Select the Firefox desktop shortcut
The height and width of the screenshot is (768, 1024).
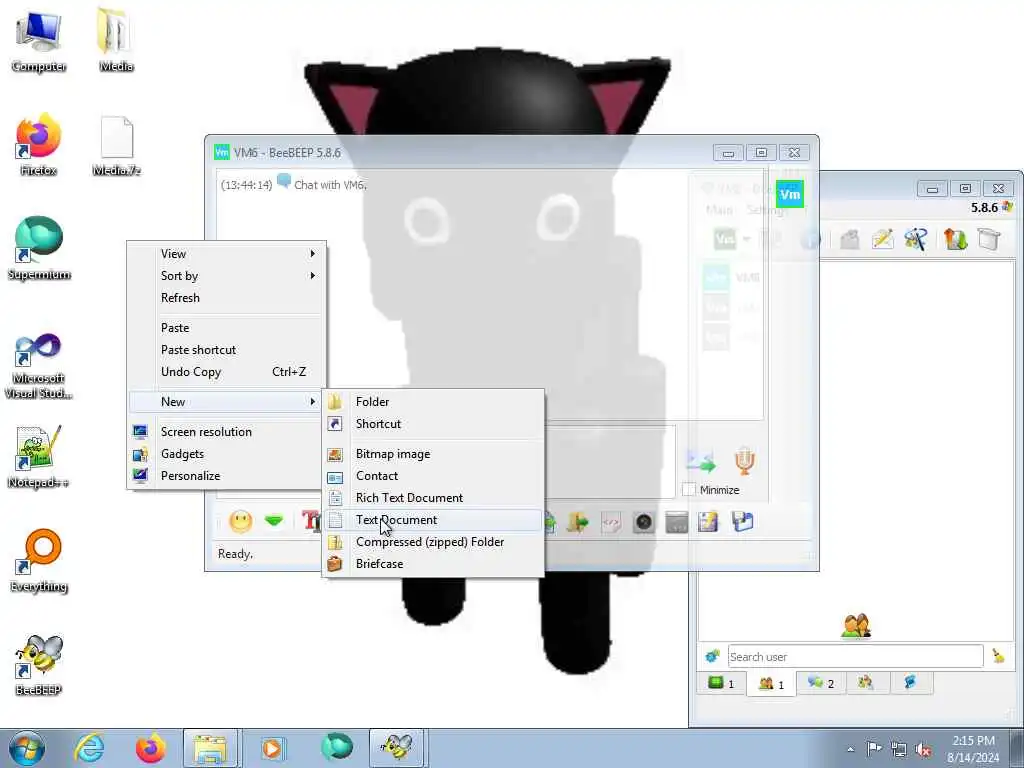tap(39, 145)
